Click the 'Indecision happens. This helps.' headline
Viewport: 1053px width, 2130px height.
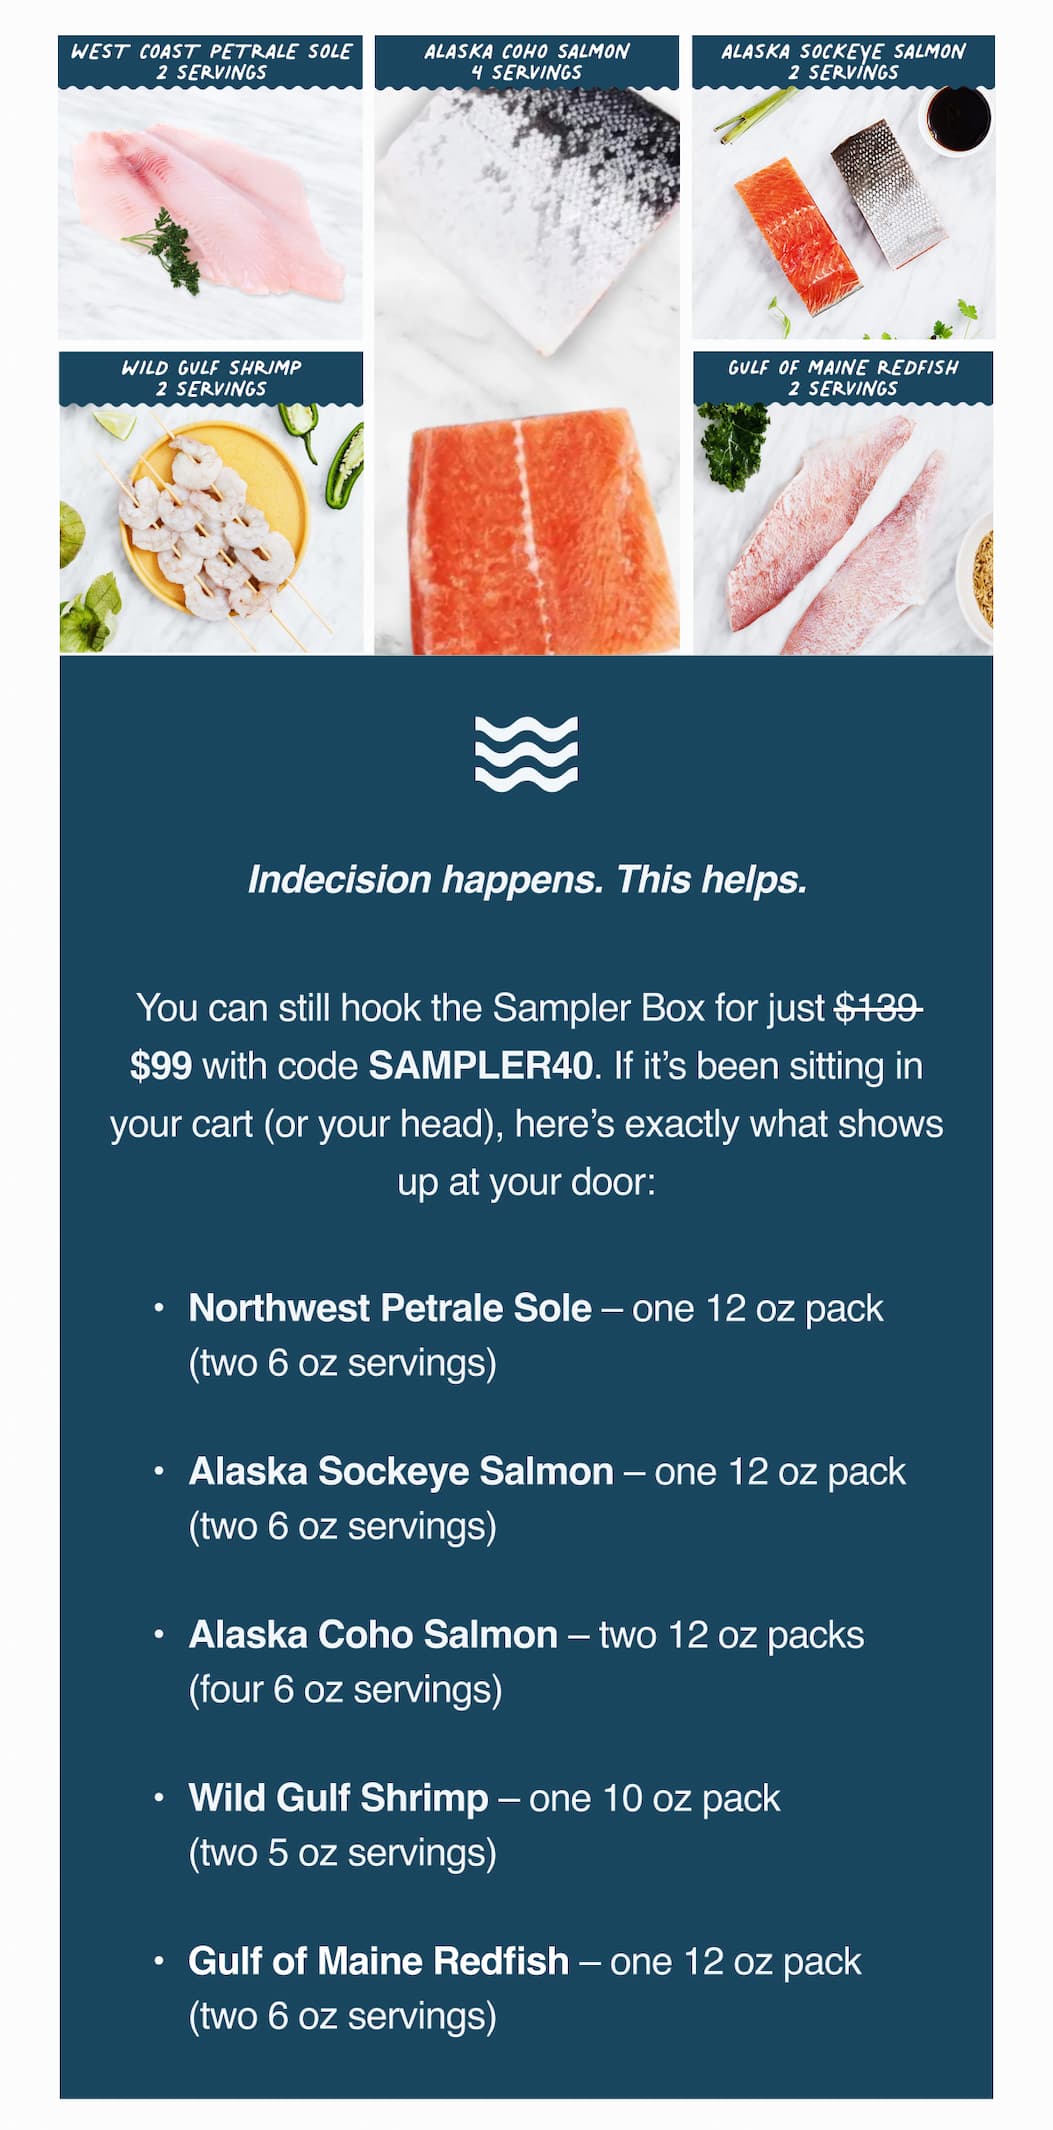527,880
